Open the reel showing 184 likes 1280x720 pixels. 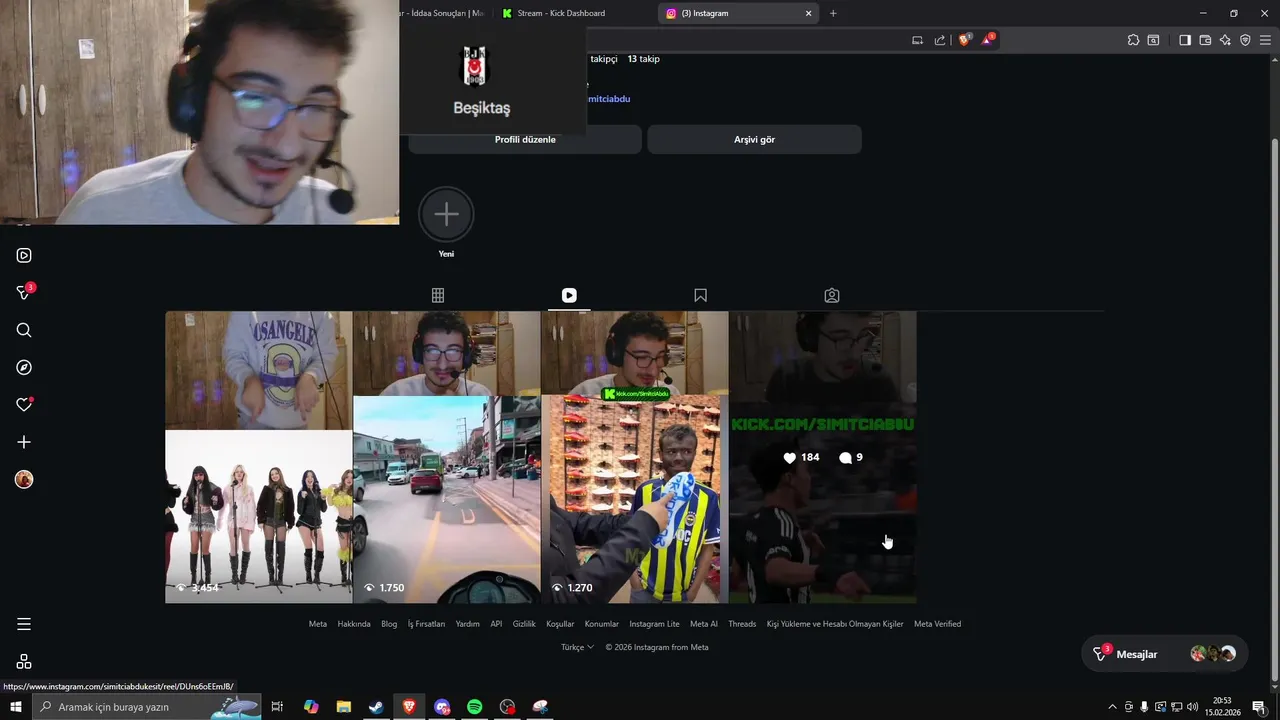pos(822,457)
